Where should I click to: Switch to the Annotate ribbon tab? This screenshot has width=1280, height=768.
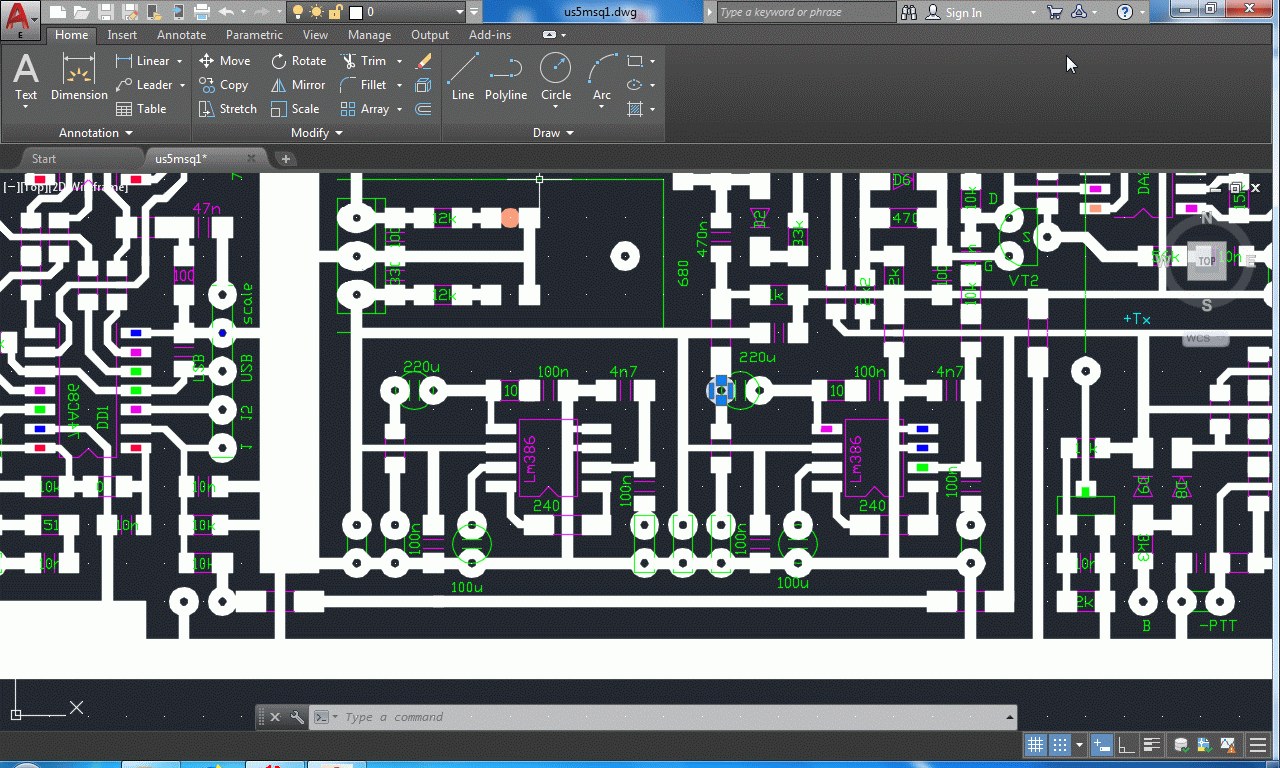tap(181, 35)
